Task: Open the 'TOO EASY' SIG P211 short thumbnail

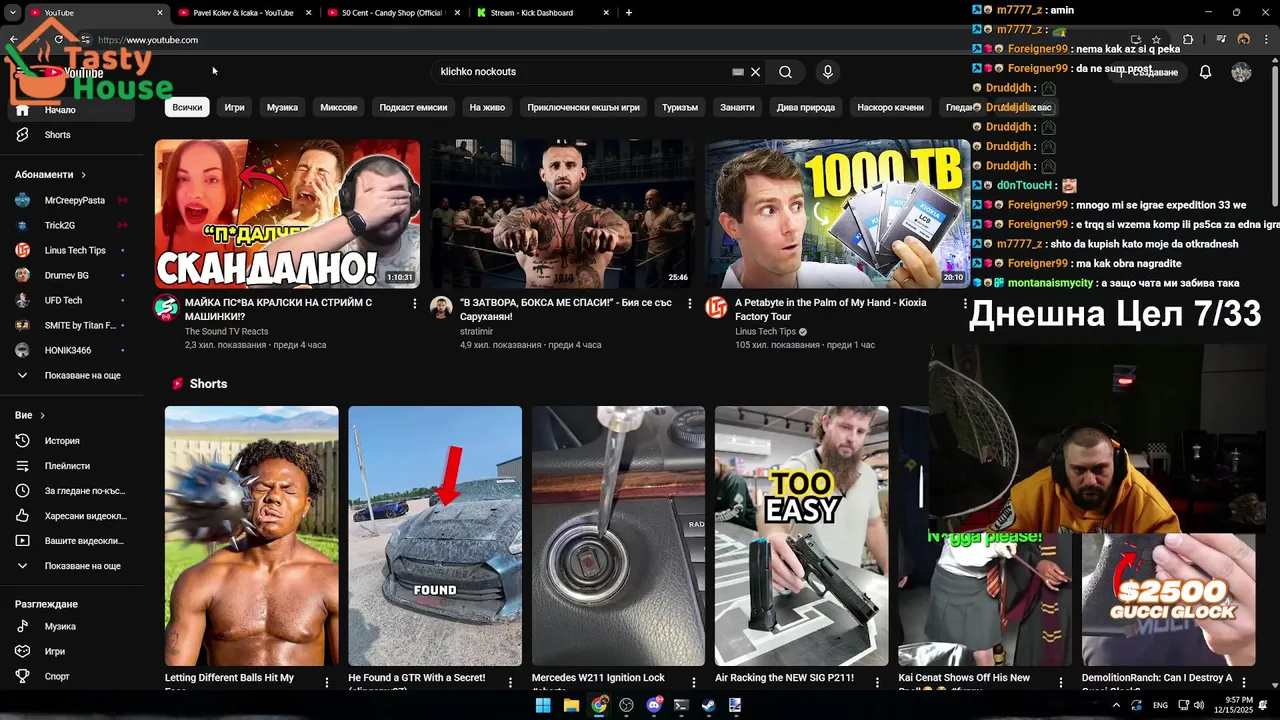Action: tap(801, 536)
